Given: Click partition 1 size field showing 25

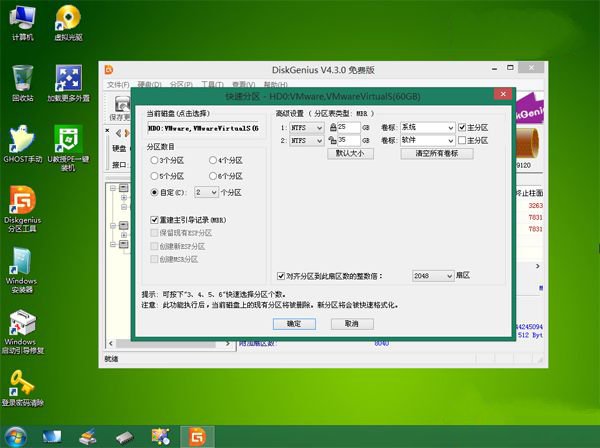Looking at the screenshot, I should 349,127.
